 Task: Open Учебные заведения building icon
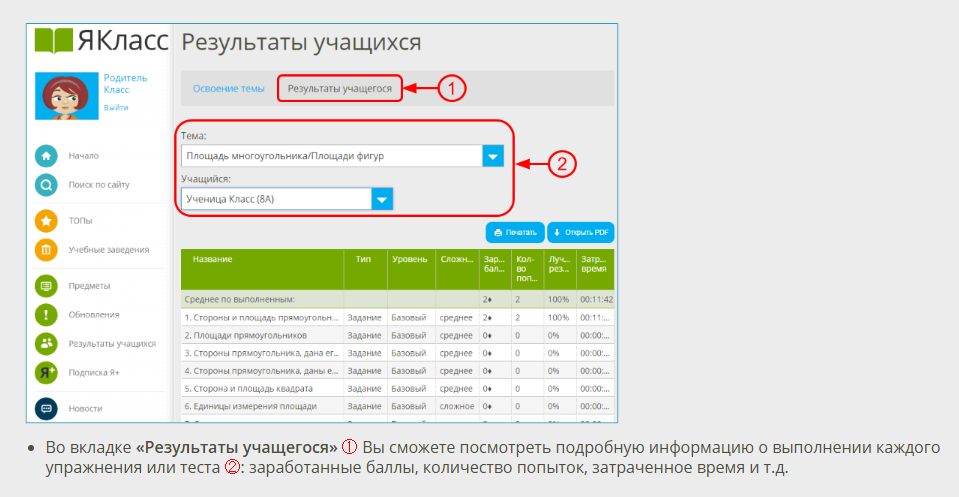46,250
